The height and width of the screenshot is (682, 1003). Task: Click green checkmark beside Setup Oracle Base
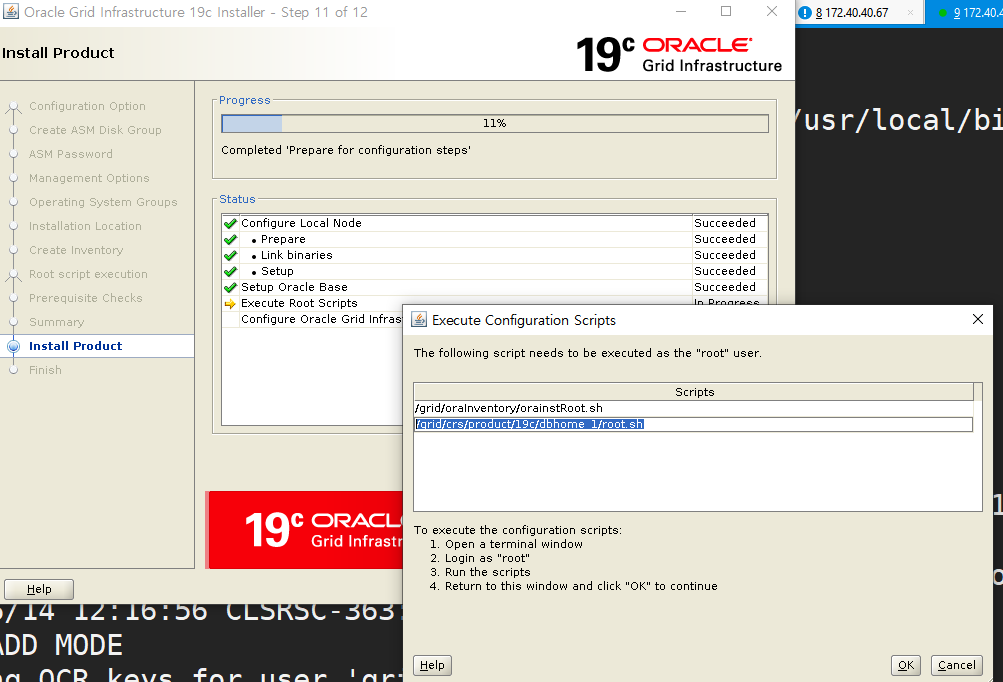tap(230, 287)
